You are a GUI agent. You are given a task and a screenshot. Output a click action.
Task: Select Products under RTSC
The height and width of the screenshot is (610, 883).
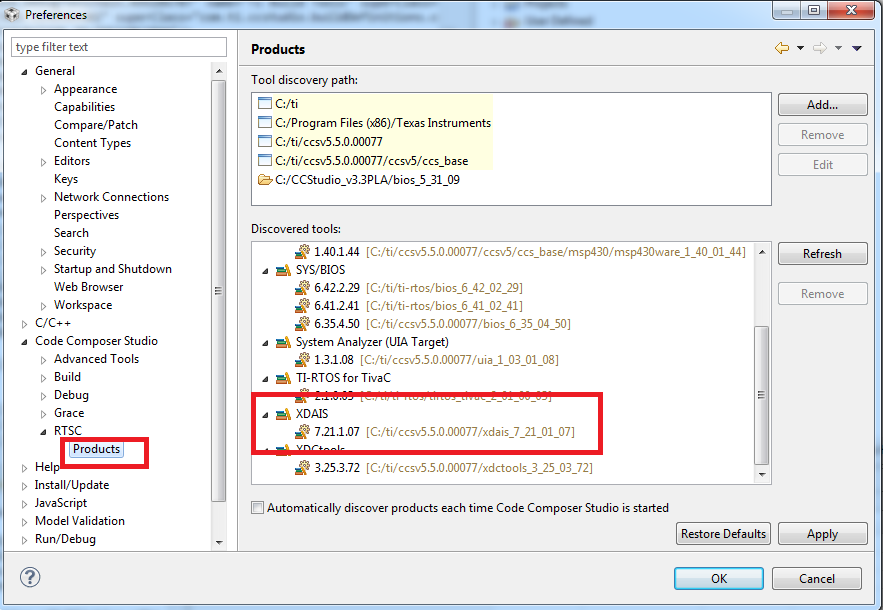[96, 449]
